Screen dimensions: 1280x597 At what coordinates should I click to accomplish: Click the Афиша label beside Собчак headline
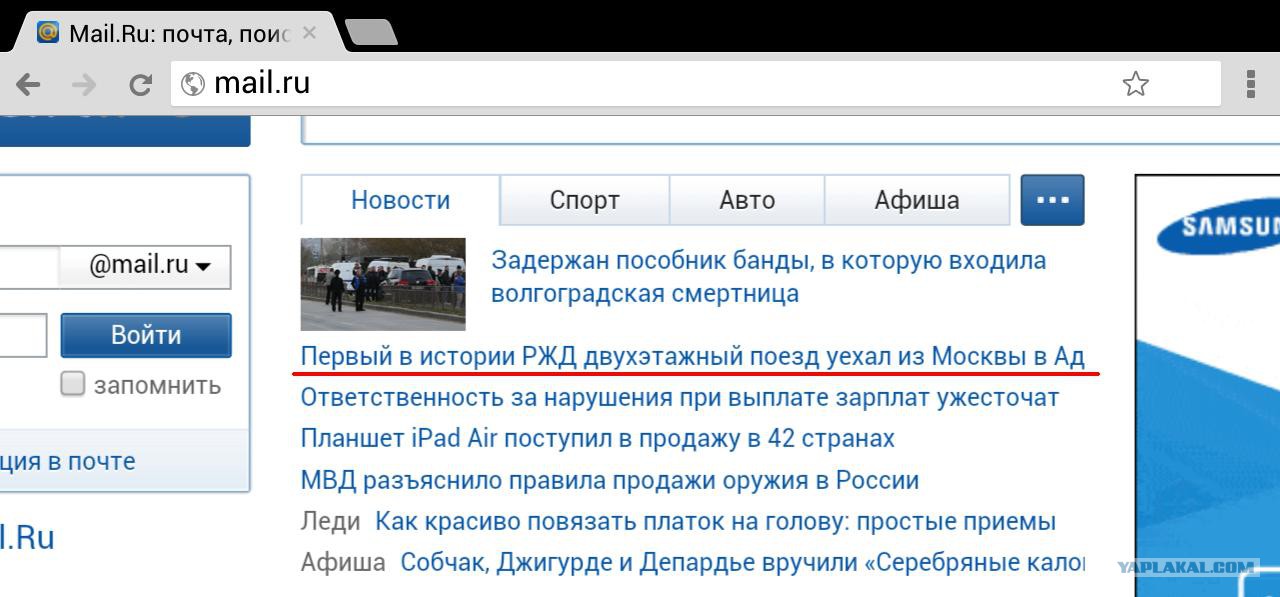point(343,562)
